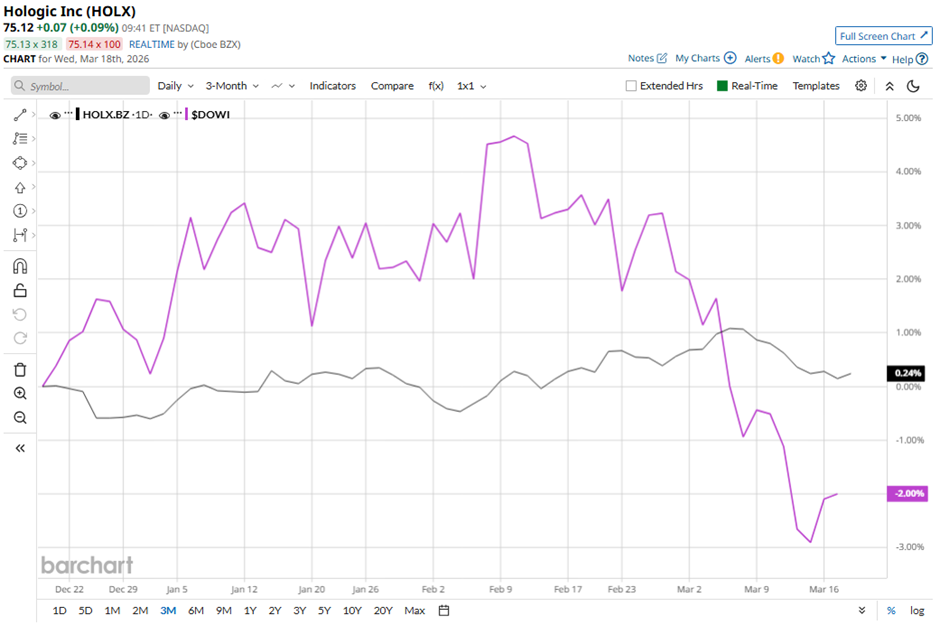
Task: Select the 2M range tab
Action: pyautogui.click(x=140, y=611)
